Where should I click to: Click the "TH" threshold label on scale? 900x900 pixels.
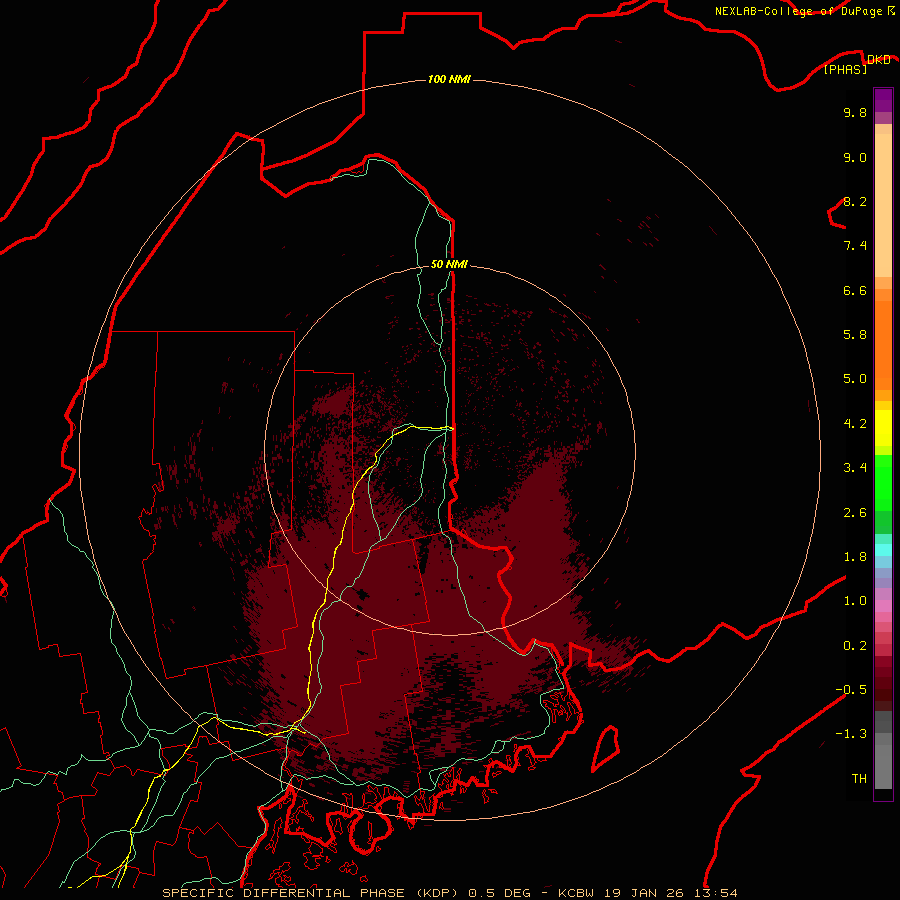tap(859, 779)
